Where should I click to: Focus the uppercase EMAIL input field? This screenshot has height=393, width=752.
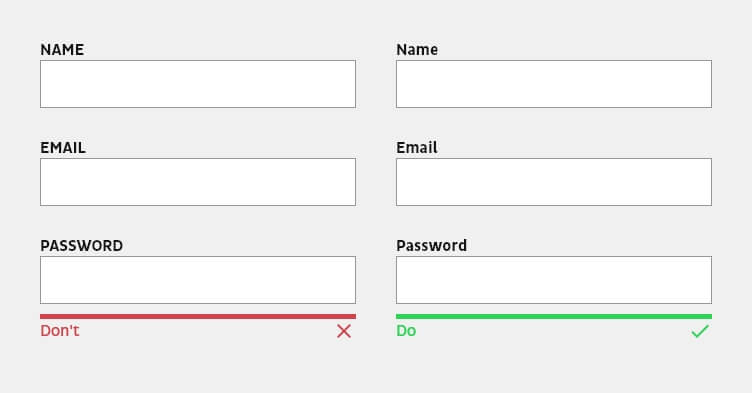[198, 182]
